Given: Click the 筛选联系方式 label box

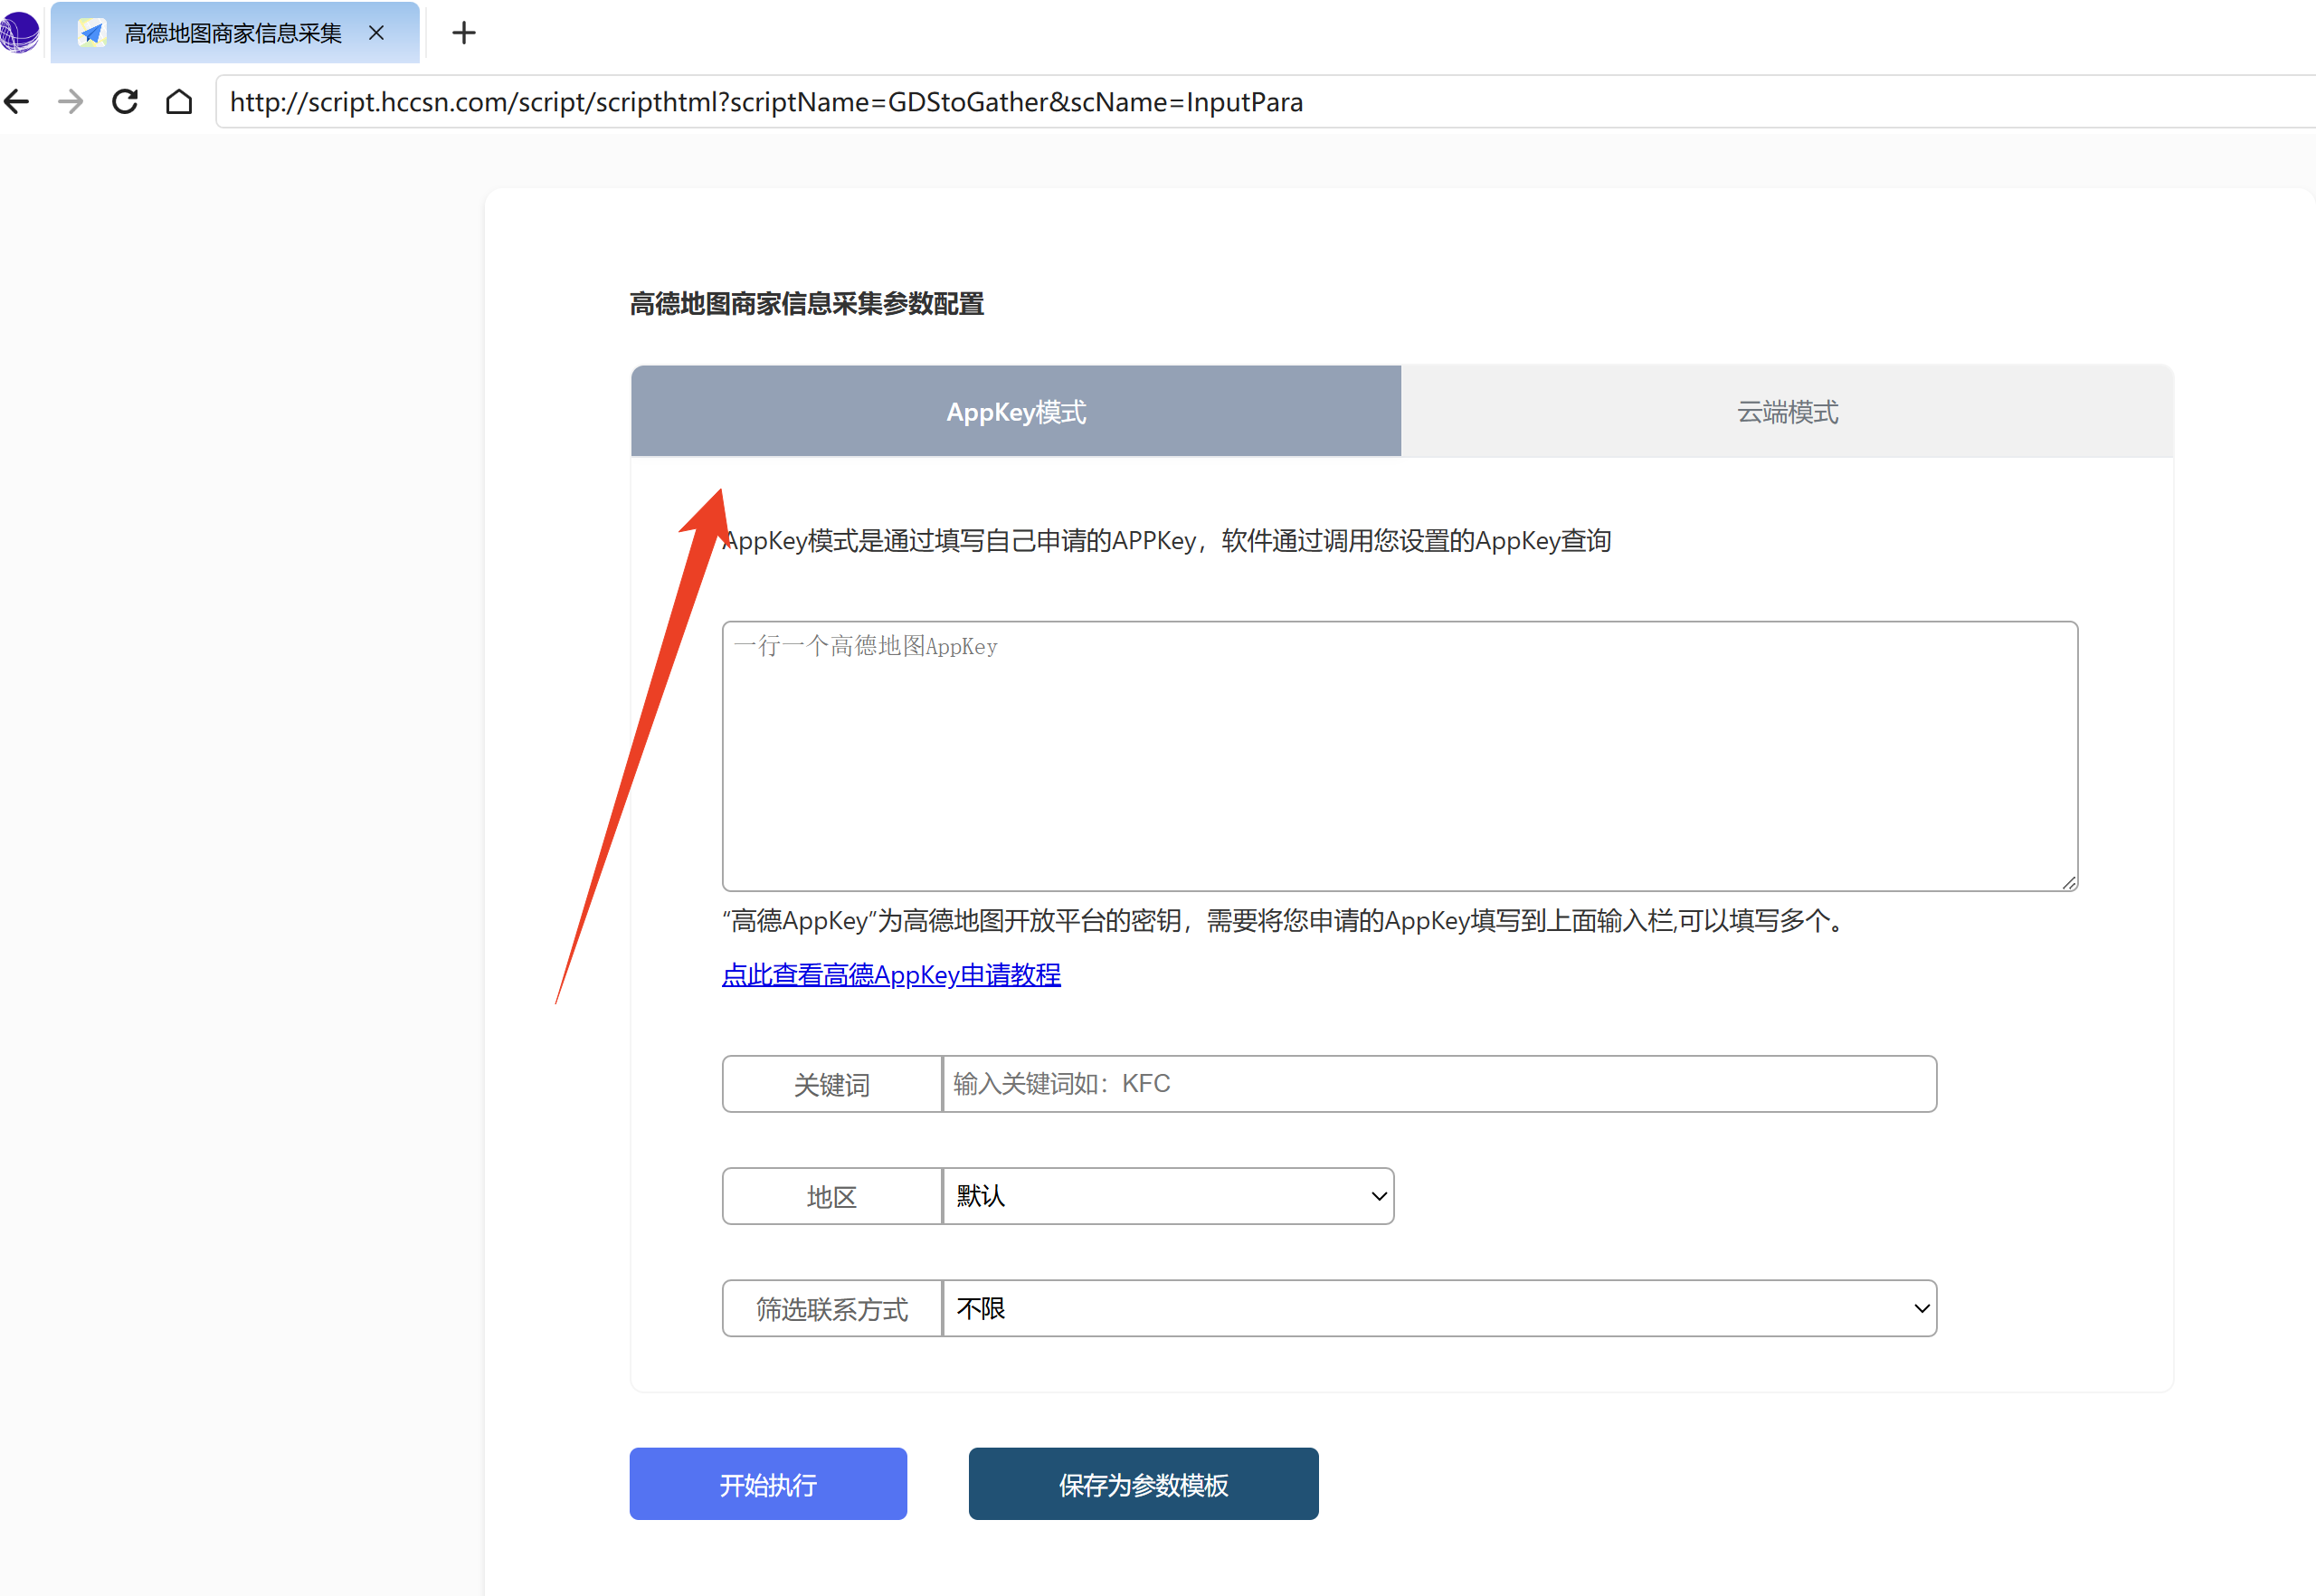Looking at the screenshot, I should 832,1307.
